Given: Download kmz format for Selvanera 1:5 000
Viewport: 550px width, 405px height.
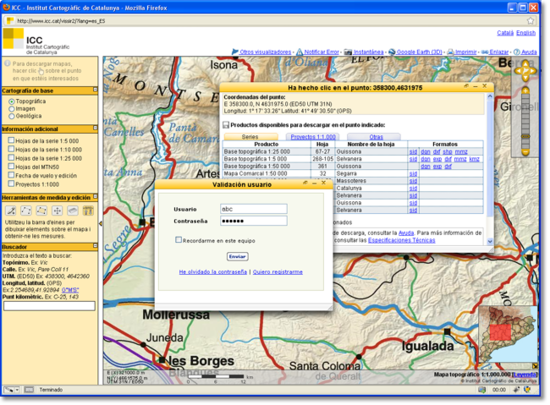Looking at the screenshot, I should tap(474, 159).
